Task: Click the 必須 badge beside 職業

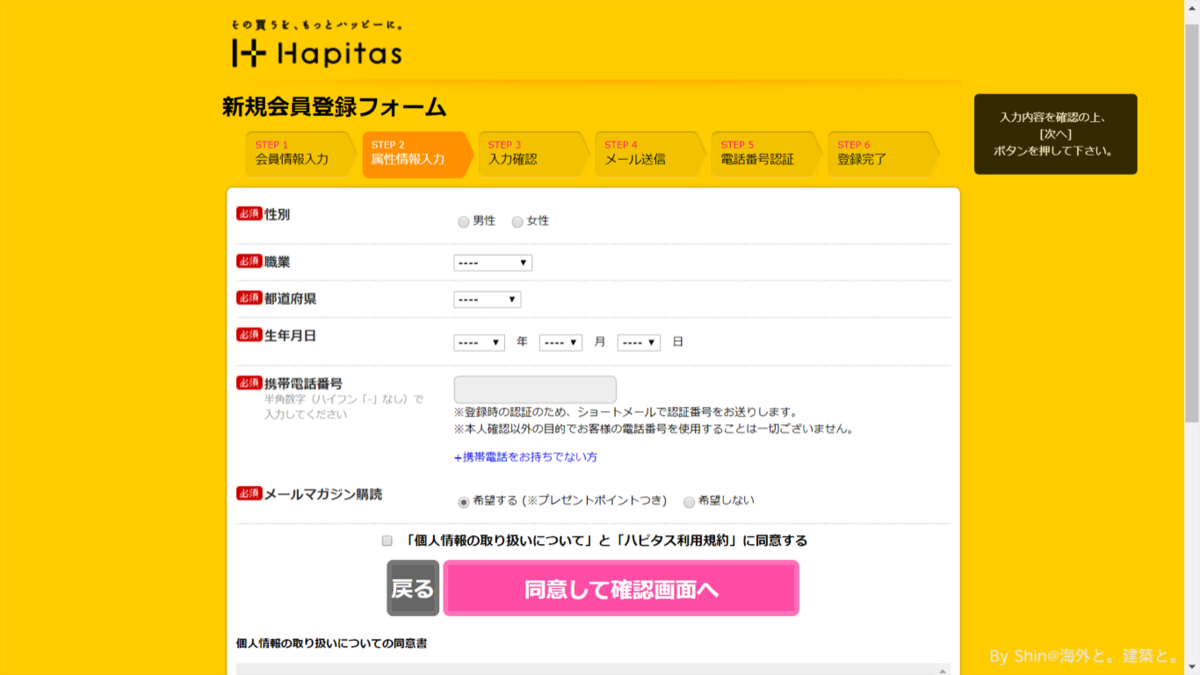Action: pos(249,261)
